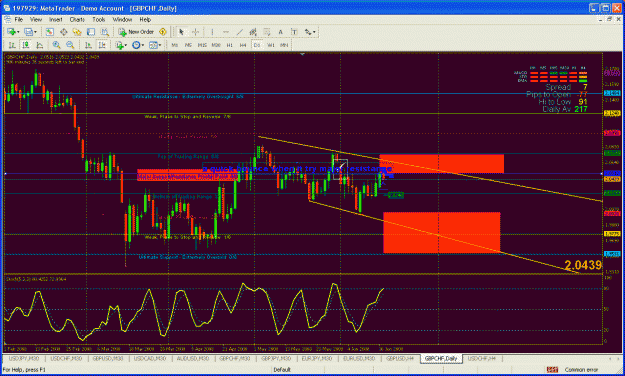Select the Crosshair tool
This screenshot has height=376, width=625.
195,32
